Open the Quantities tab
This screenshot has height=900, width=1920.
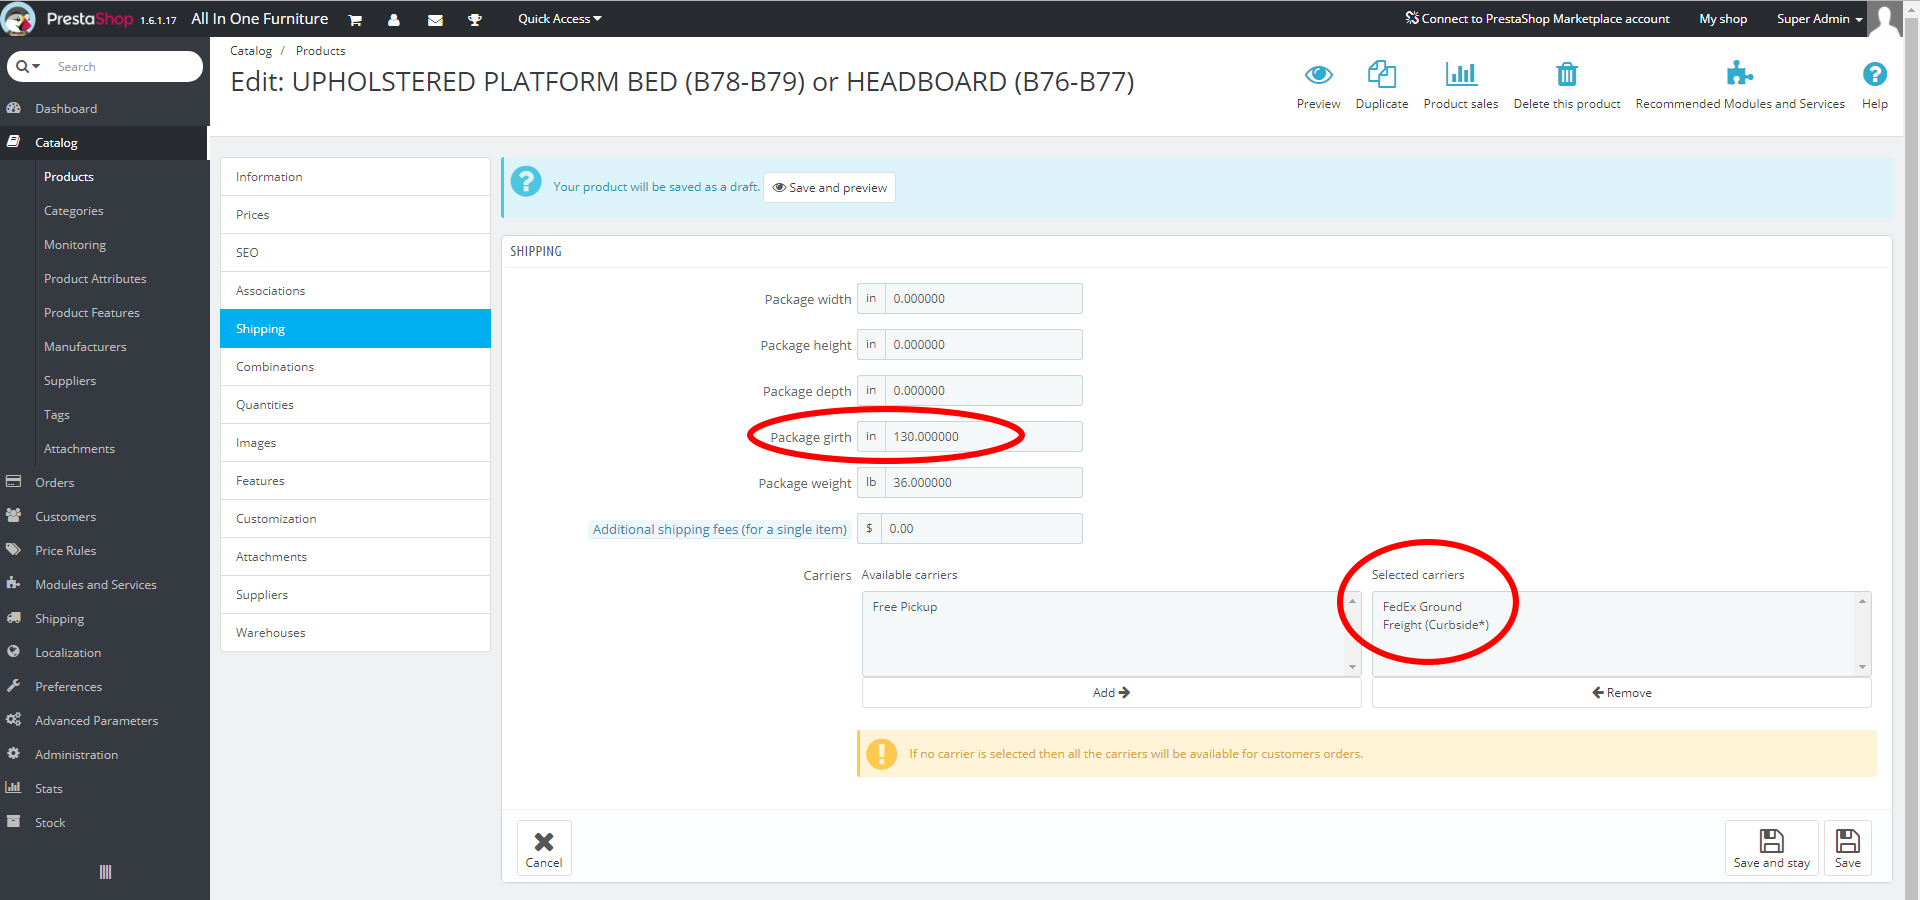click(x=355, y=405)
